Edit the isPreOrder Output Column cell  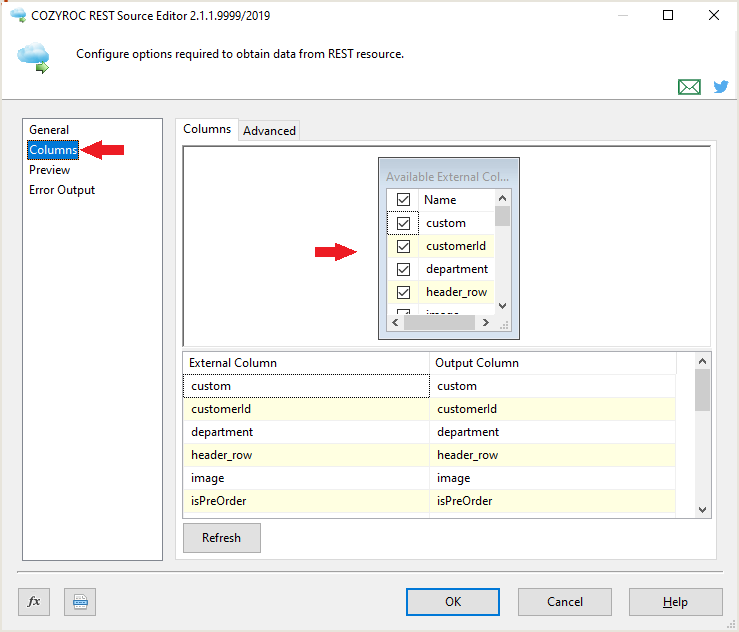(553, 501)
